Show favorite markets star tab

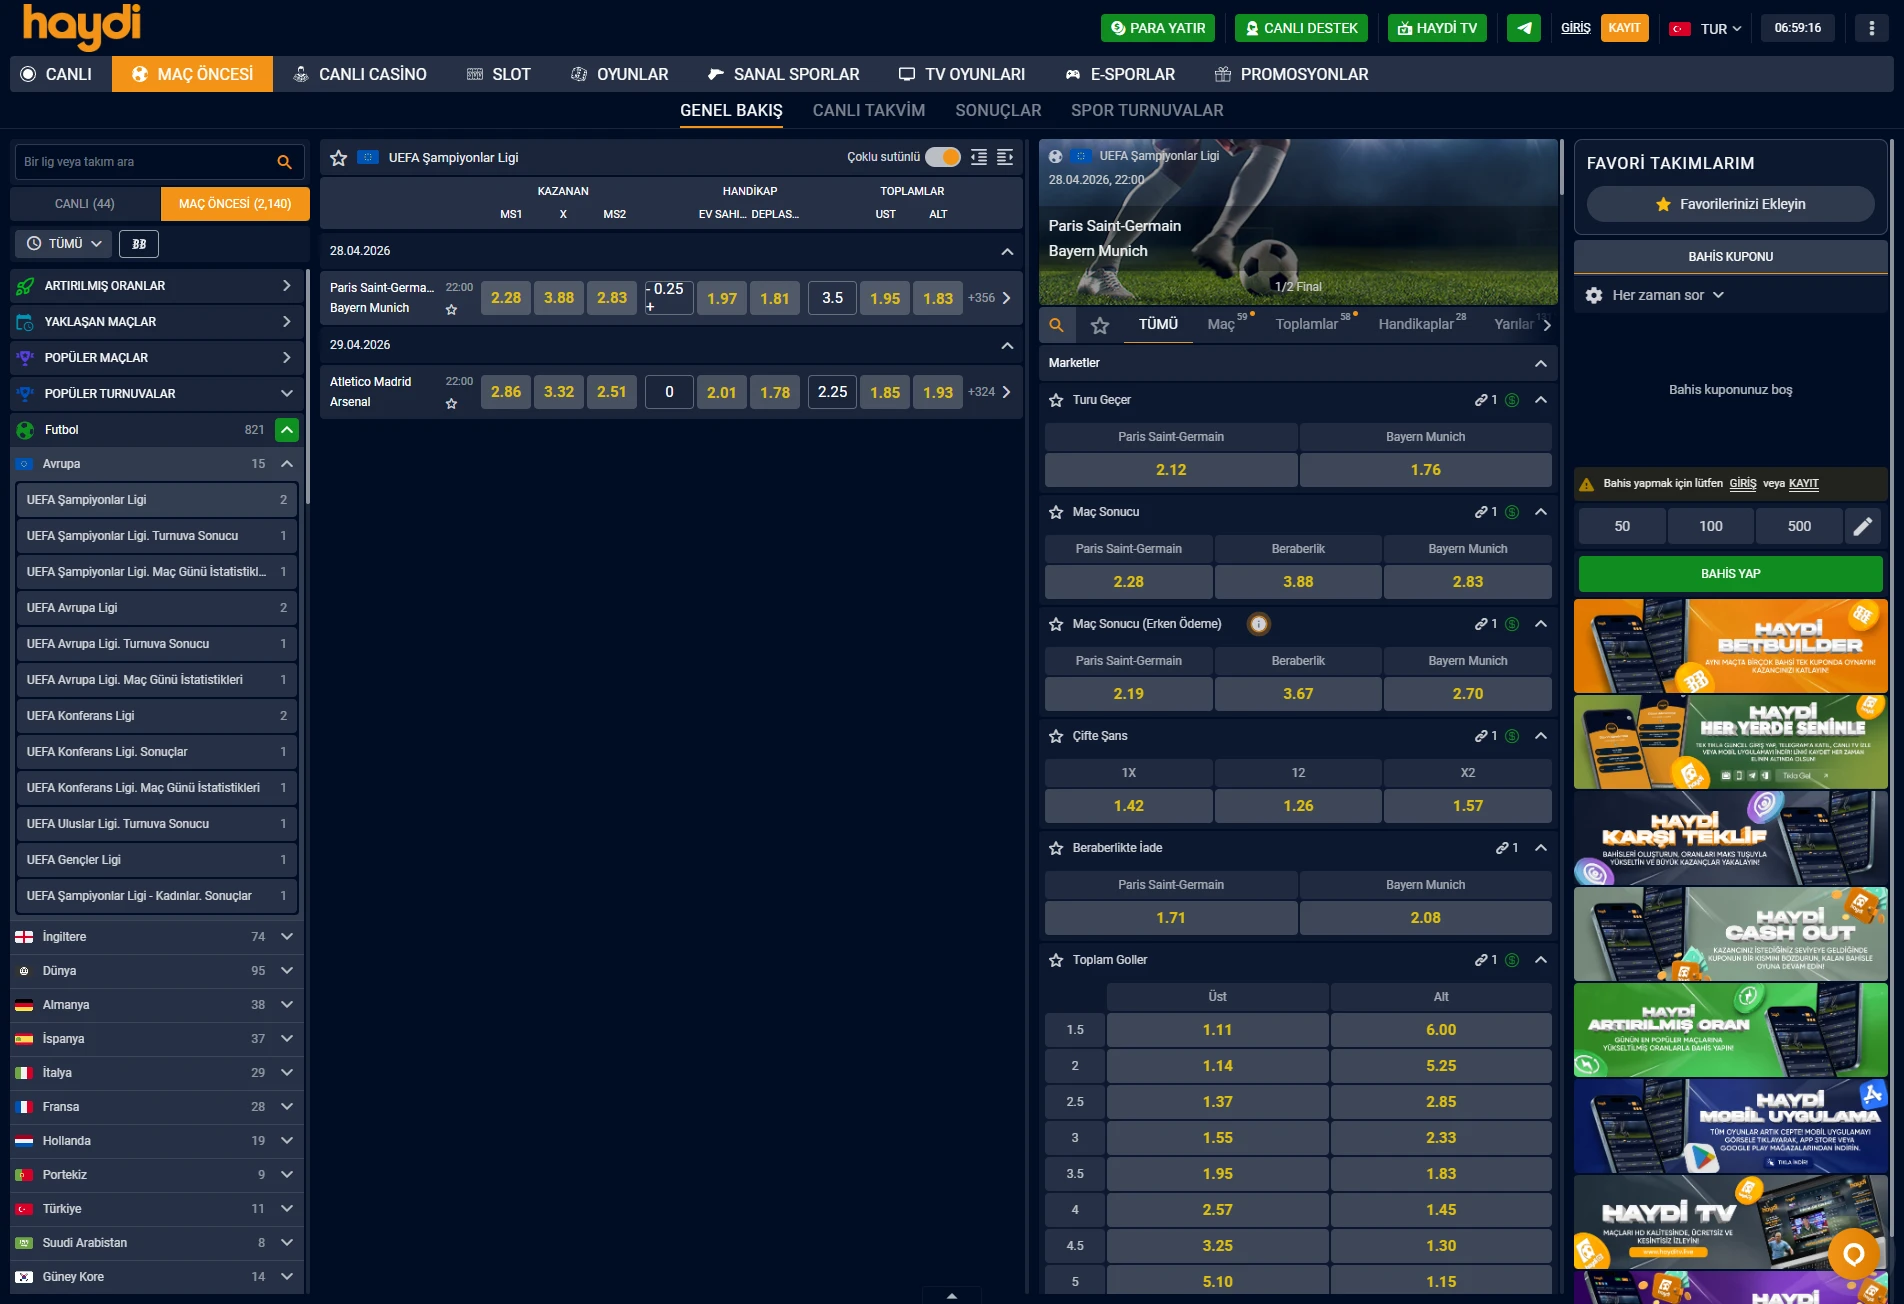click(x=1100, y=325)
